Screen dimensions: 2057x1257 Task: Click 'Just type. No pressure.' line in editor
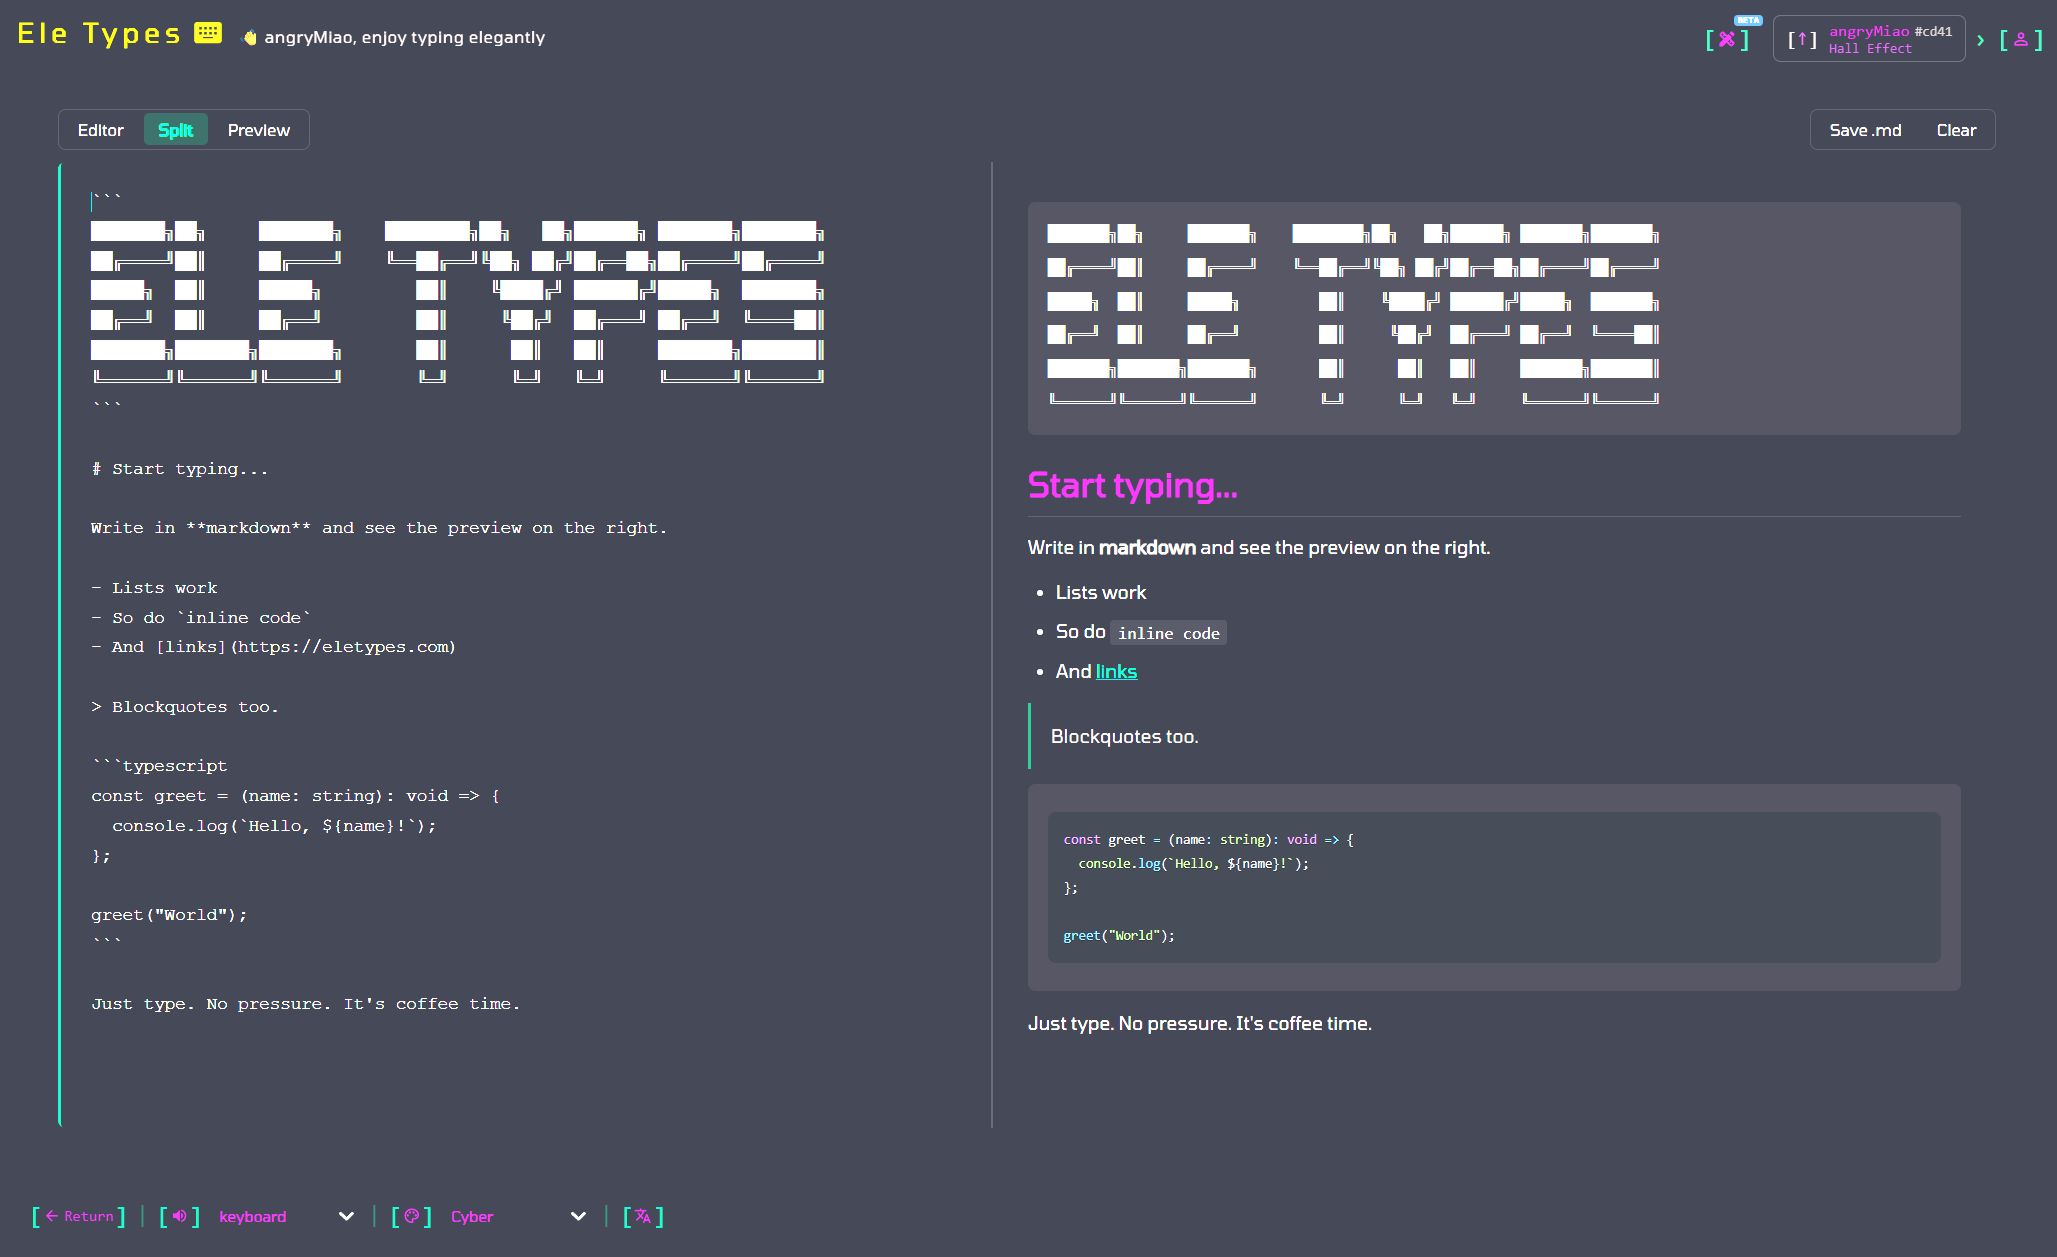pos(306,1004)
